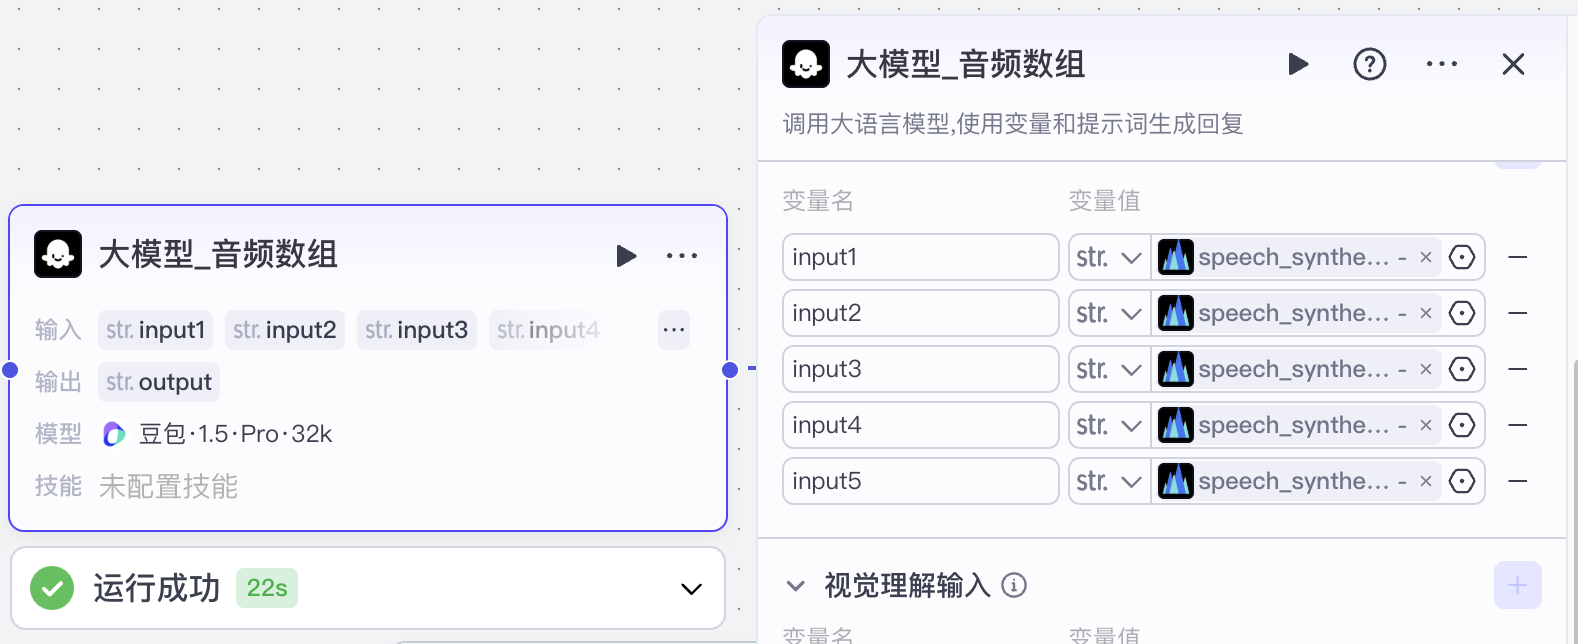Delete the input5 variable with the minus icon
Image resolution: width=1578 pixels, height=644 pixels.
tap(1518, 481)
